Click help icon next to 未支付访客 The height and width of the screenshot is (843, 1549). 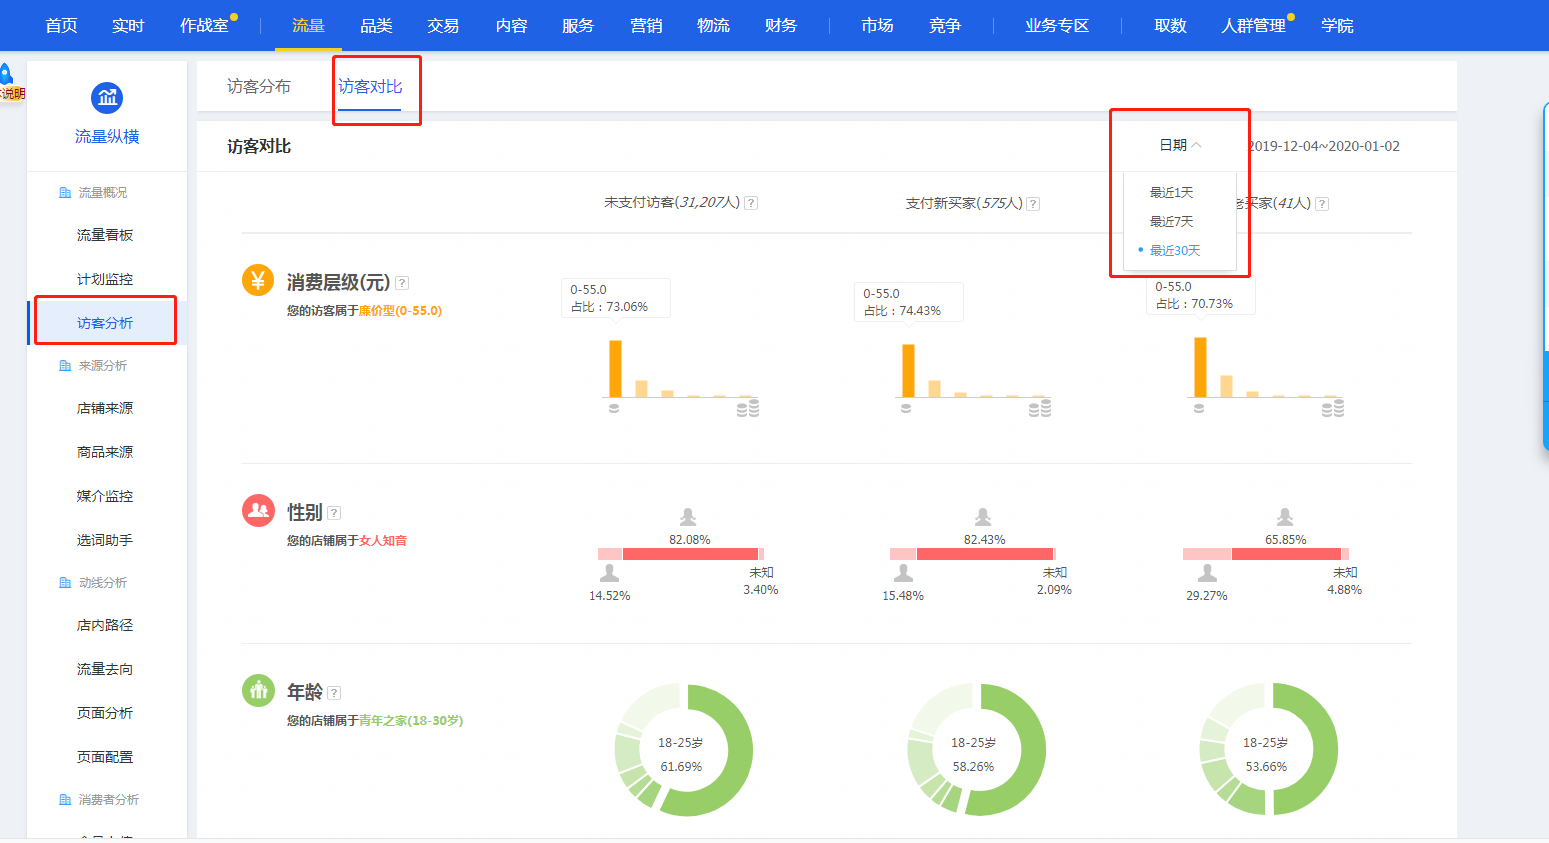[751, 203]
